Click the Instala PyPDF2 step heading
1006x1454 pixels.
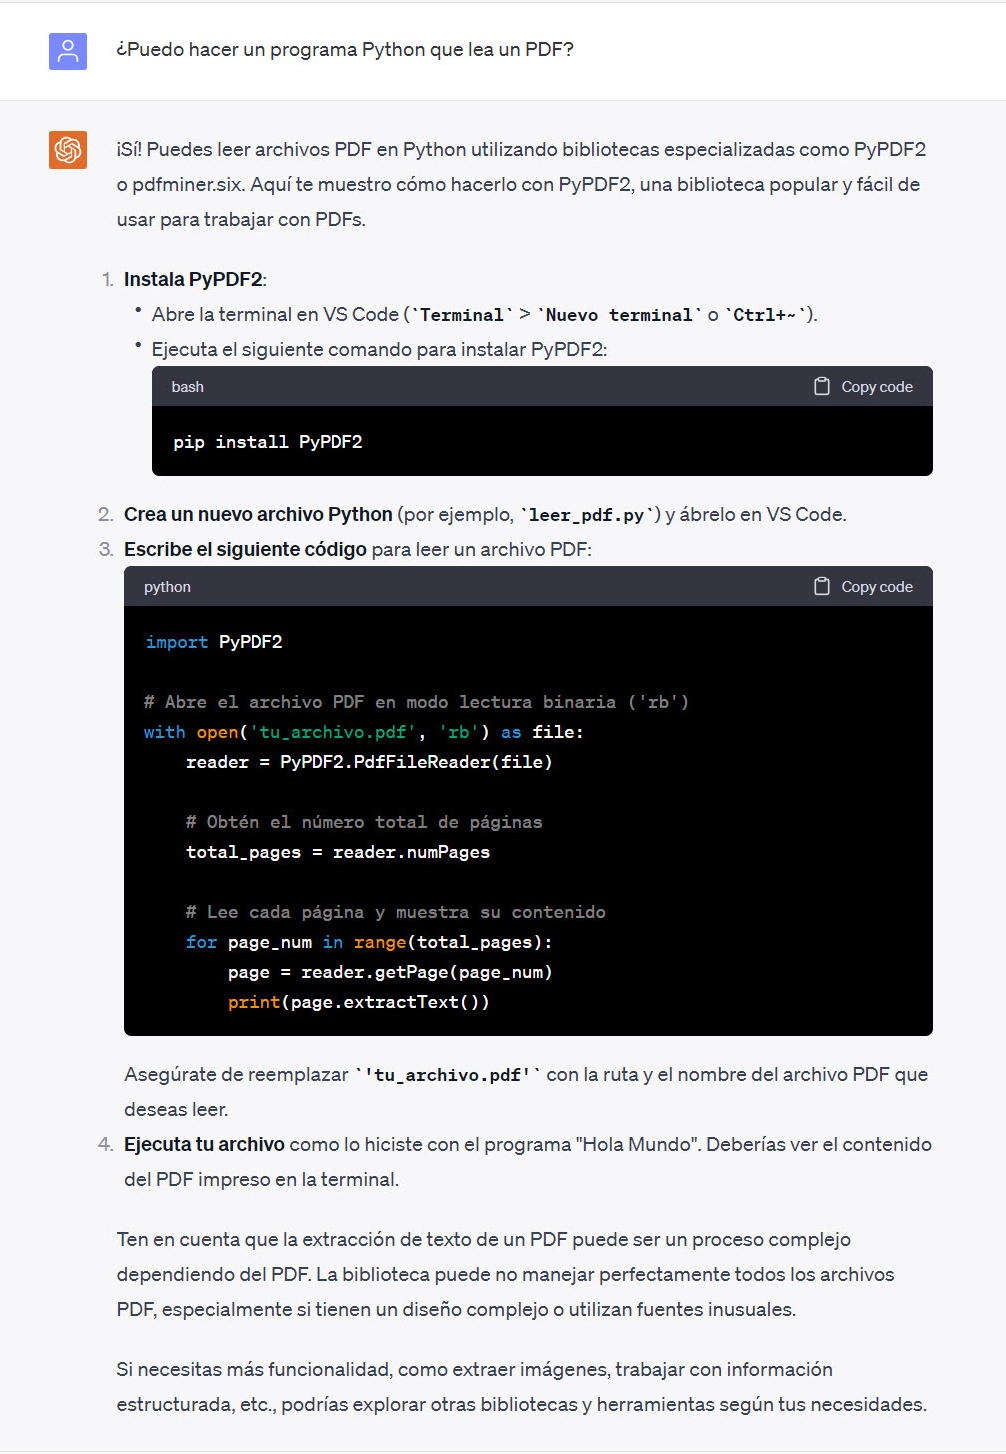tap(194, 279)
